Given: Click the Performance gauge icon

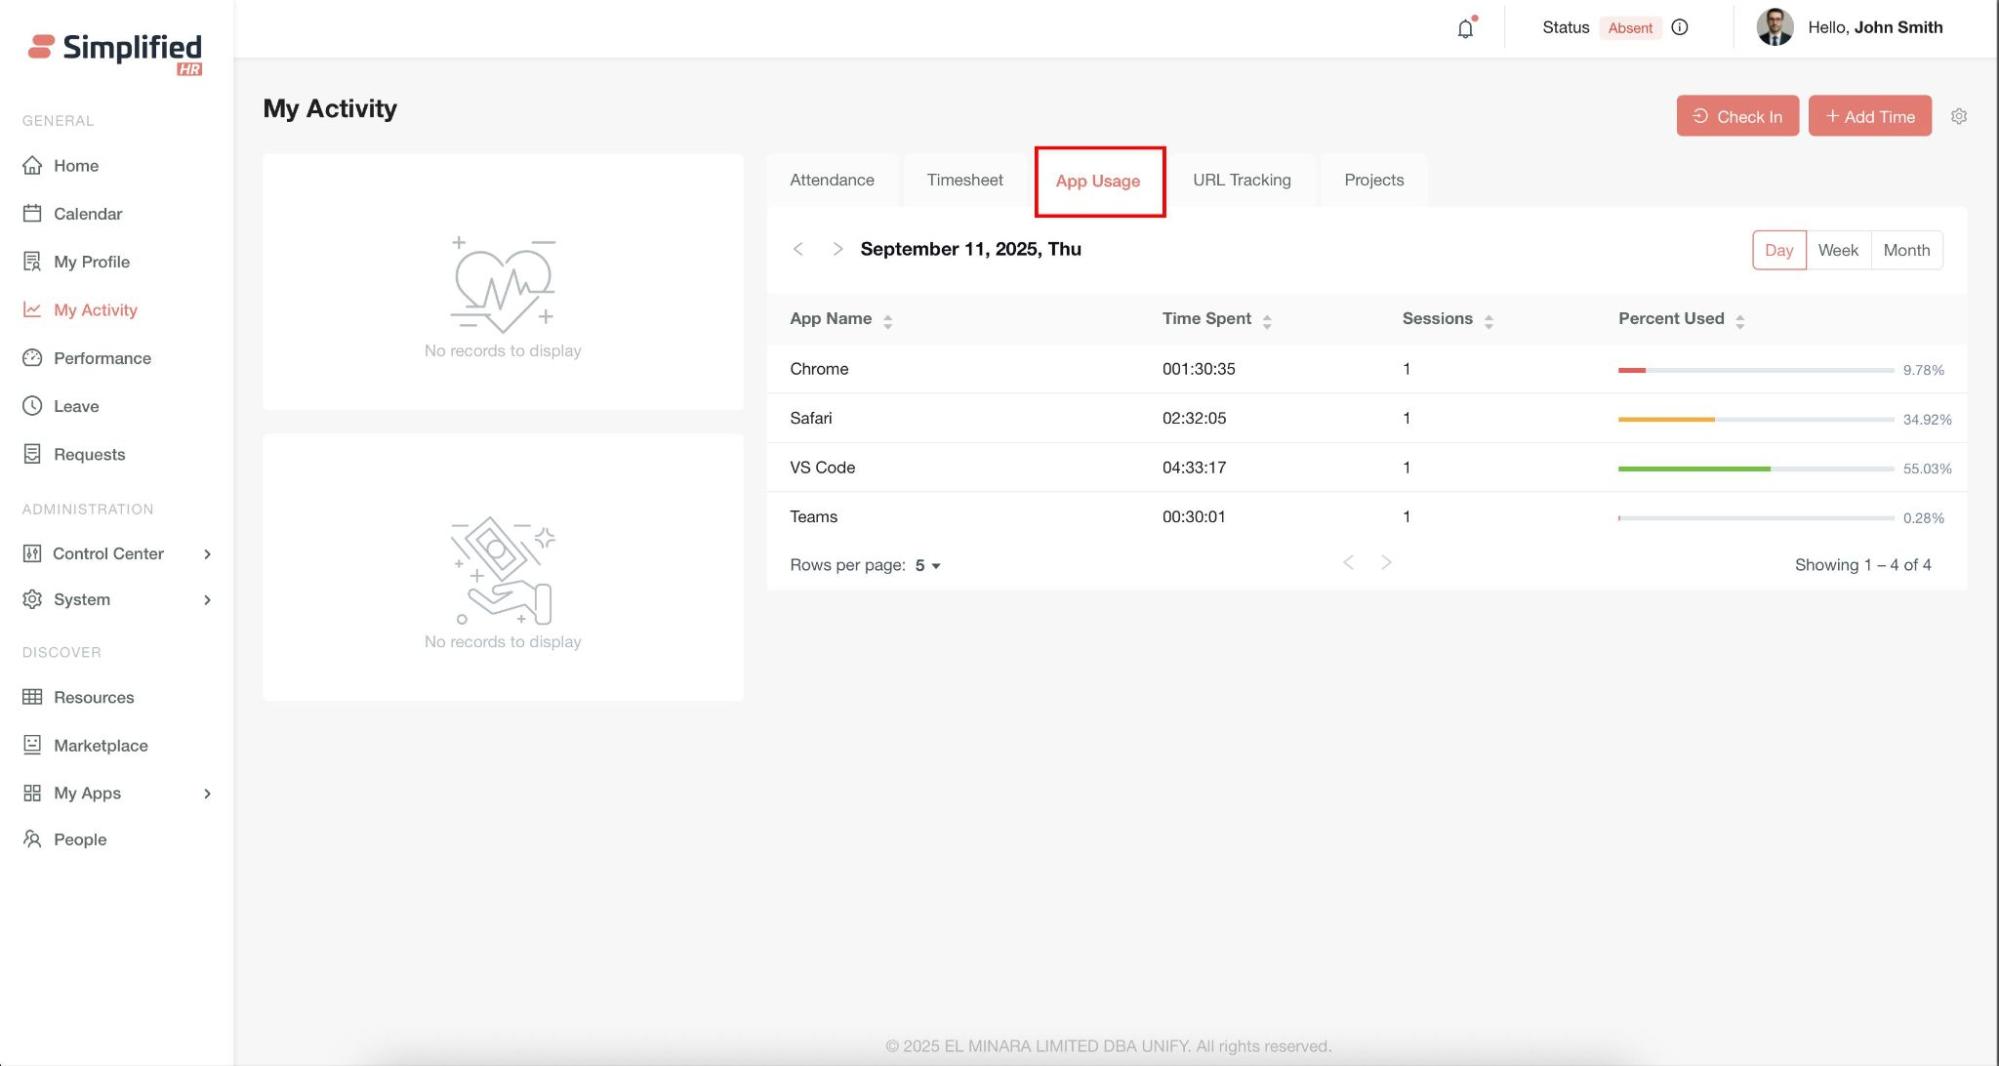Looking at the screenshot, I should tap(33, 358).
